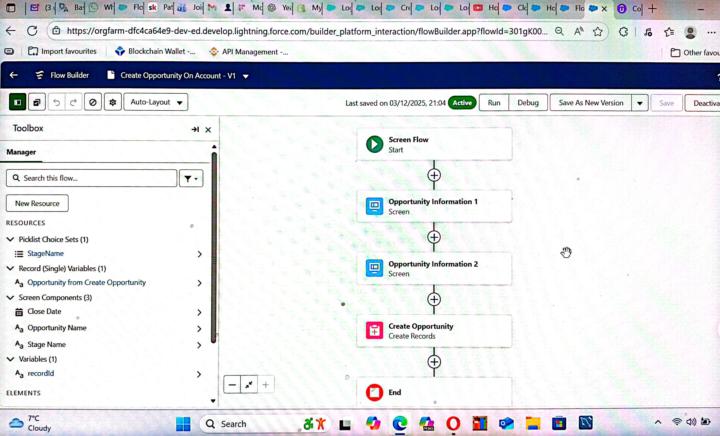720x436 pixels.
Task: Select the Manager tab
Action: [21, 152]
